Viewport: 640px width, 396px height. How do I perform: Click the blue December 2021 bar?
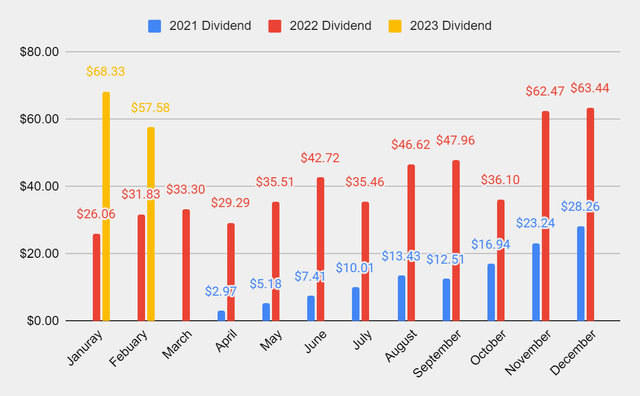580,274
